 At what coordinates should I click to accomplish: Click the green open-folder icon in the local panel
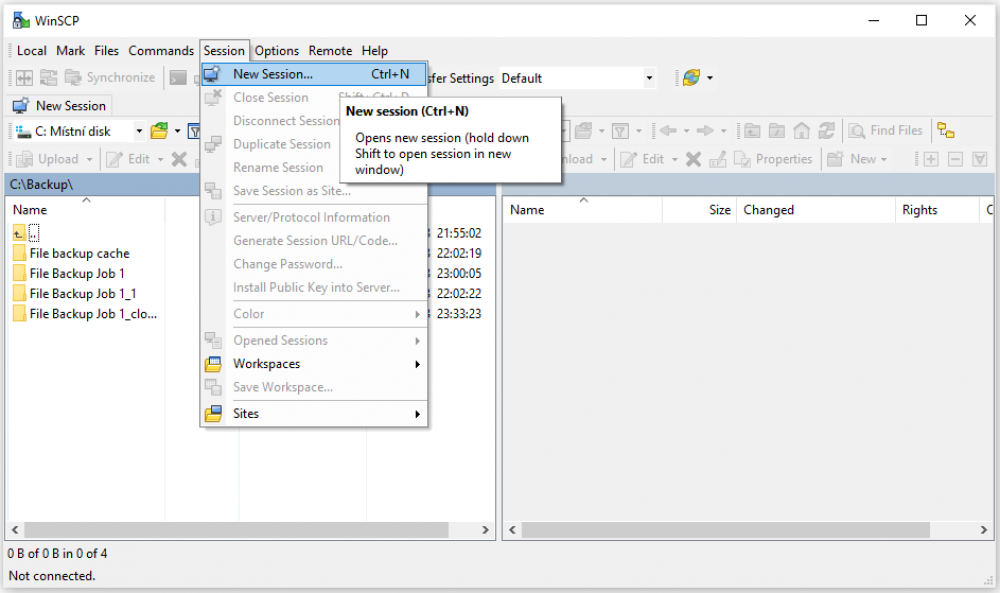[159, 131]
